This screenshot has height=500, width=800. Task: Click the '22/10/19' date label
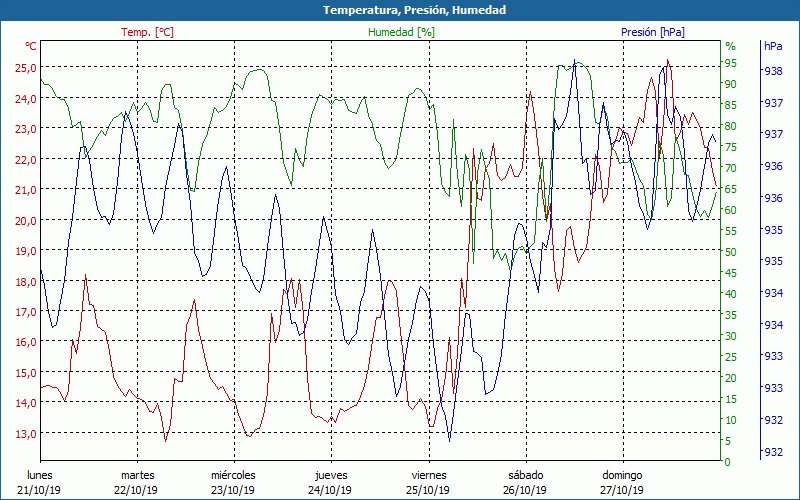coord(136,490)
